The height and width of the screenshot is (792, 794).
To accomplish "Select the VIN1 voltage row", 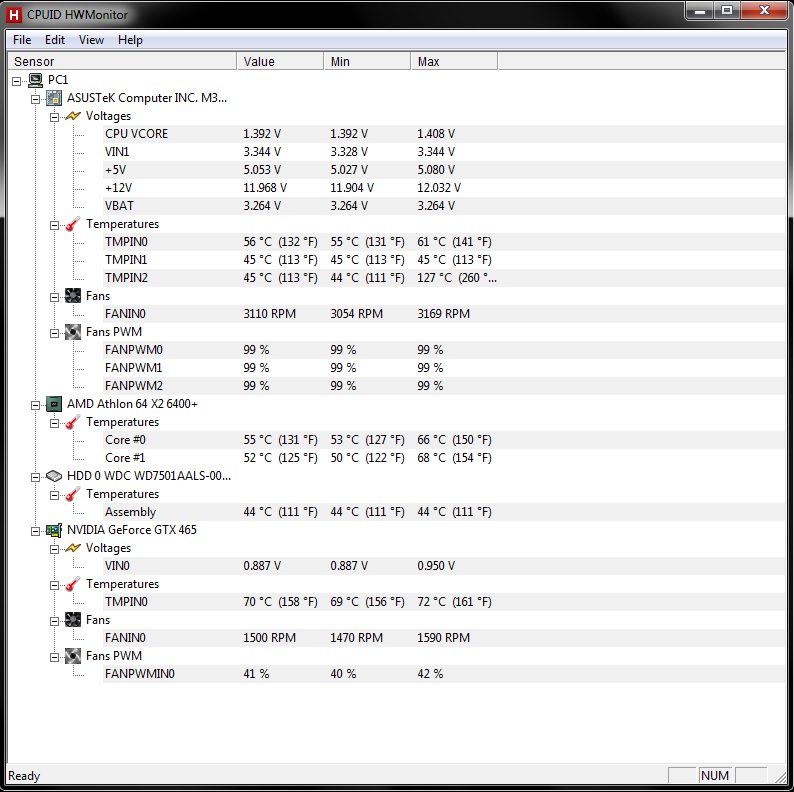I will coord(444,152).
